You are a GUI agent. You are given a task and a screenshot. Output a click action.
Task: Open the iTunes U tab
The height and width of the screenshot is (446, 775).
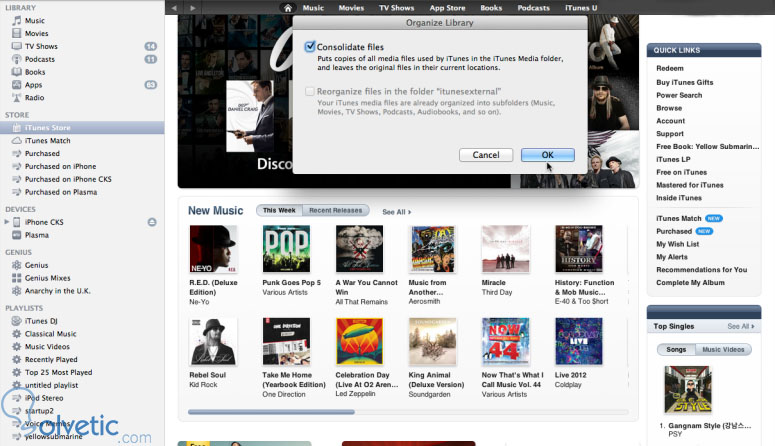[581, 8]
